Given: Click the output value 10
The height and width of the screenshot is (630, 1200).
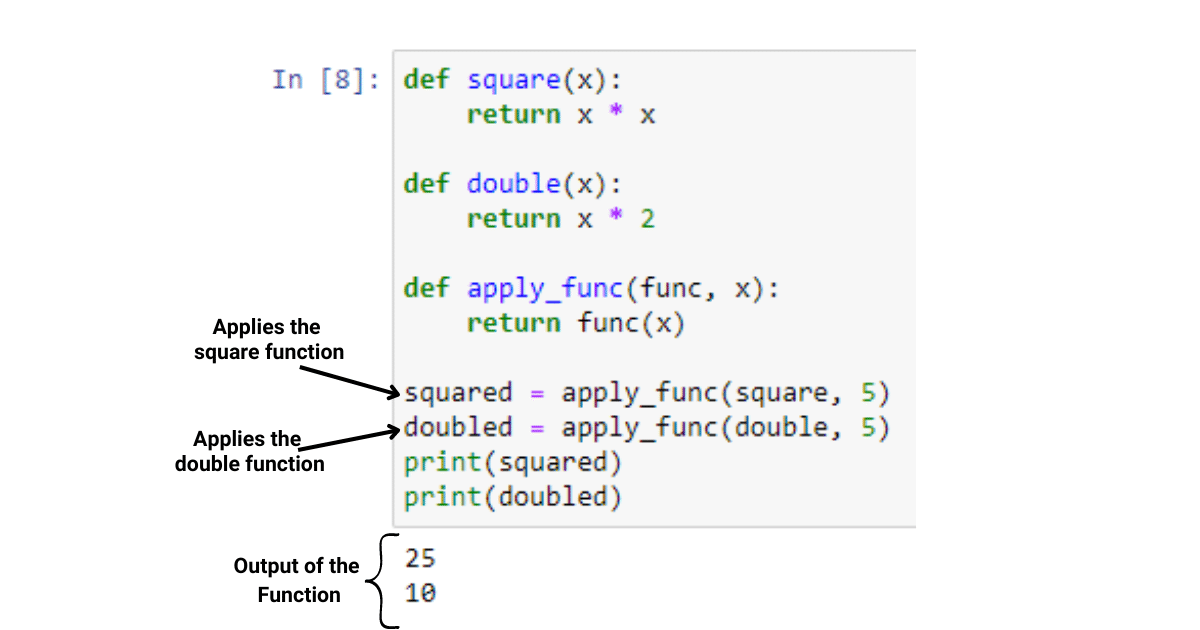Looking at the screenshot, I should click(x=420, y=593).
